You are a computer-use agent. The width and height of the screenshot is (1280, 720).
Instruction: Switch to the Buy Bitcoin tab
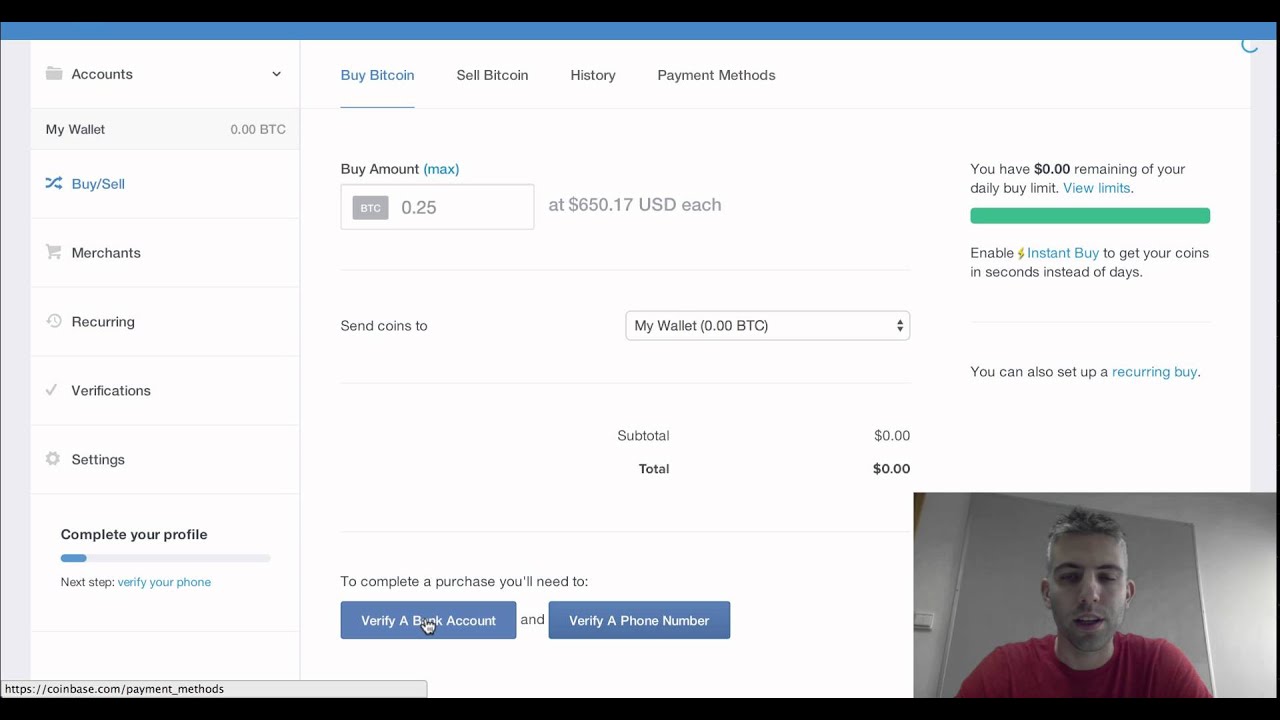click(377, 75)
